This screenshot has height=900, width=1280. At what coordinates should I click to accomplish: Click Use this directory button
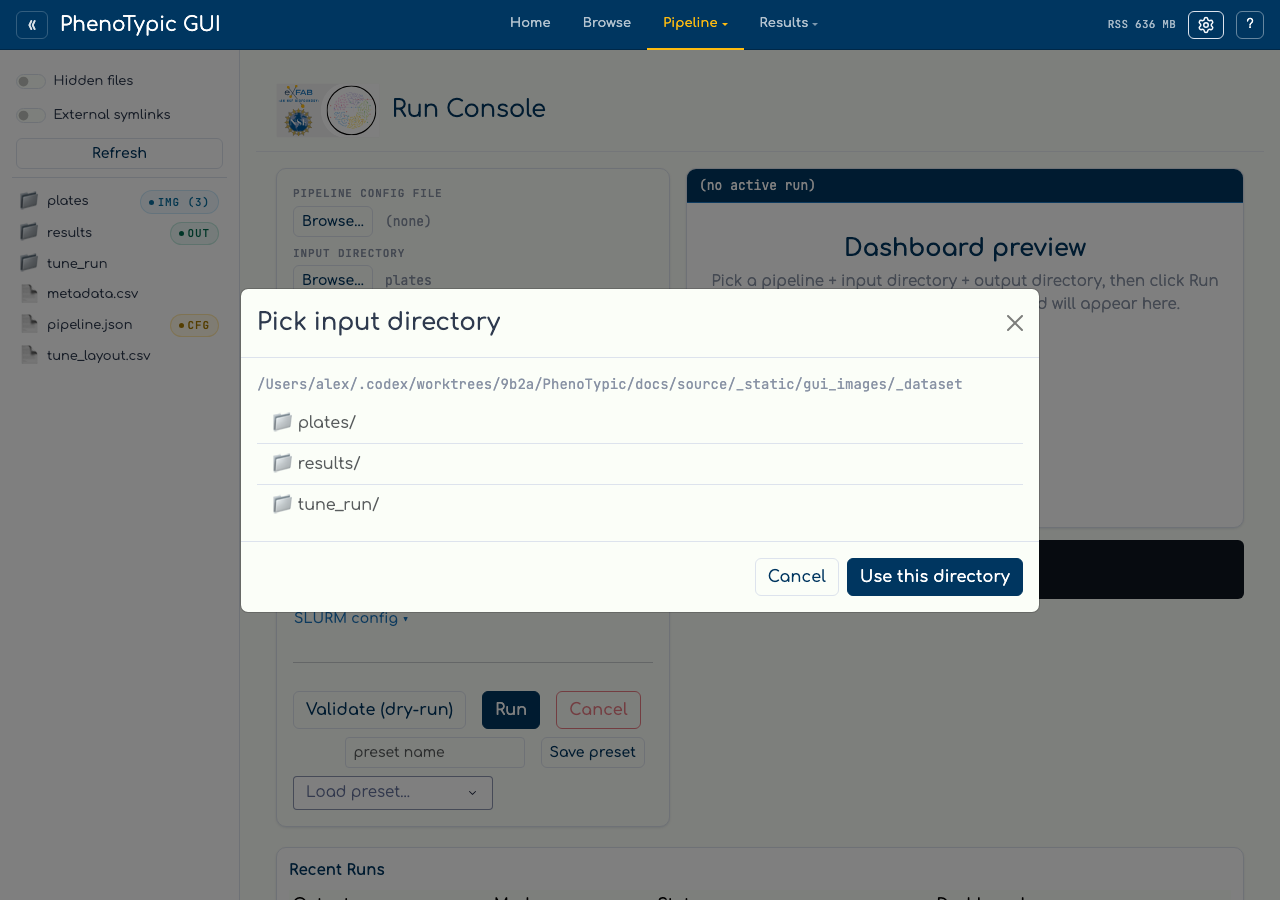click(x=935, y=577)
